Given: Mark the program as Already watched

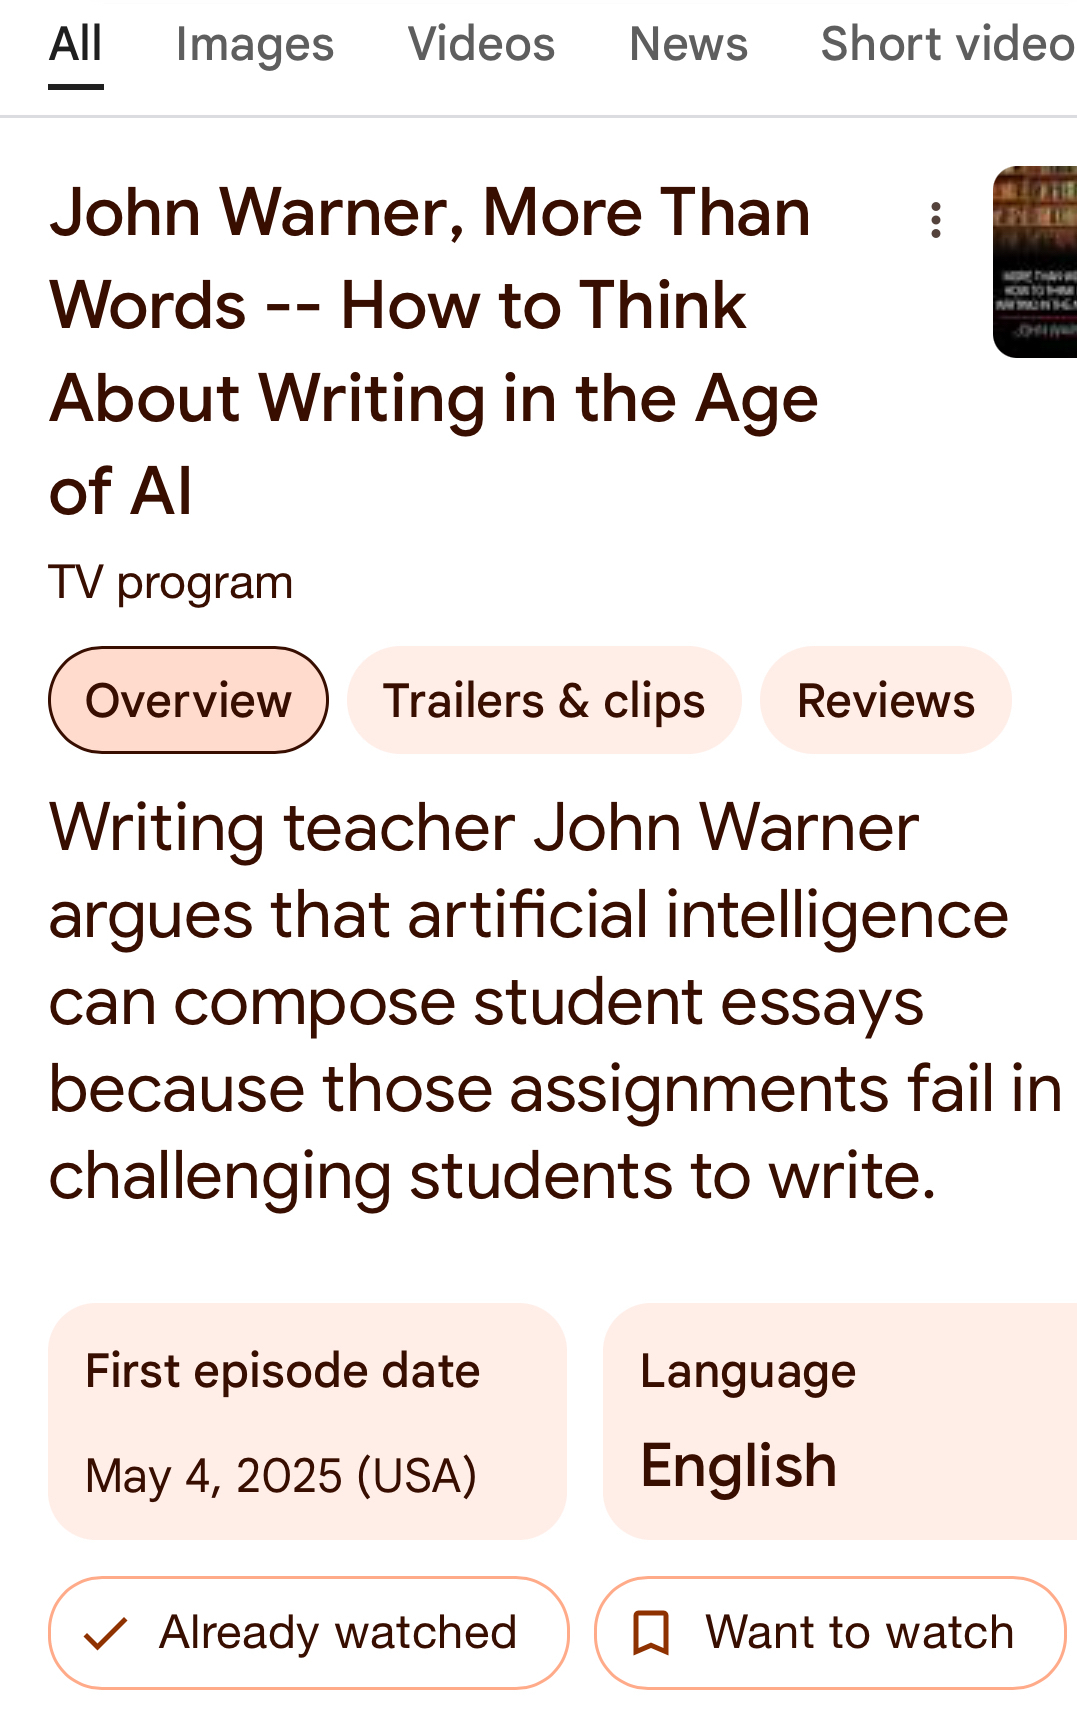Looking at the screenshot, I should point(308,1633).
